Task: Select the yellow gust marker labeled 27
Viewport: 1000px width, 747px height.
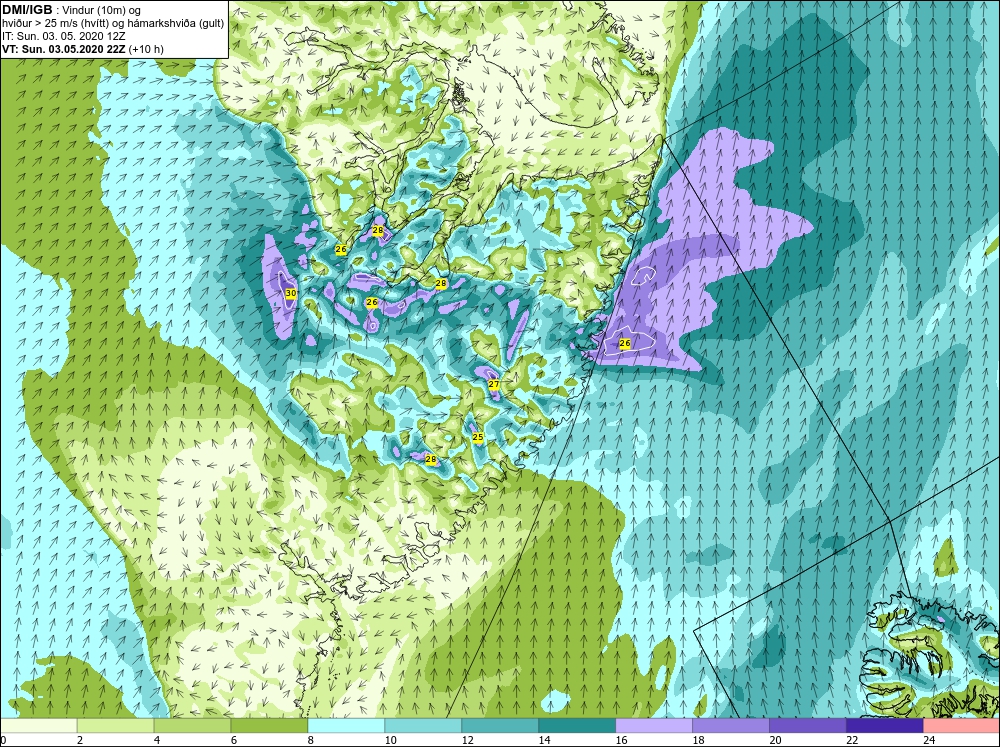Action: coord(494,384)
